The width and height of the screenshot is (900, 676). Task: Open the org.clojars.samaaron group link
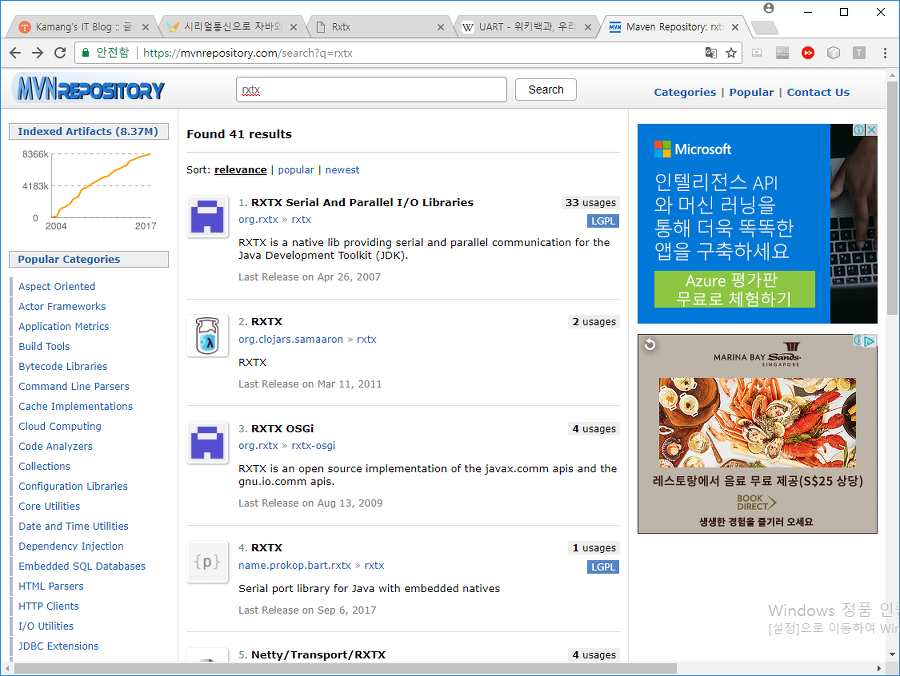click(291, 340)
